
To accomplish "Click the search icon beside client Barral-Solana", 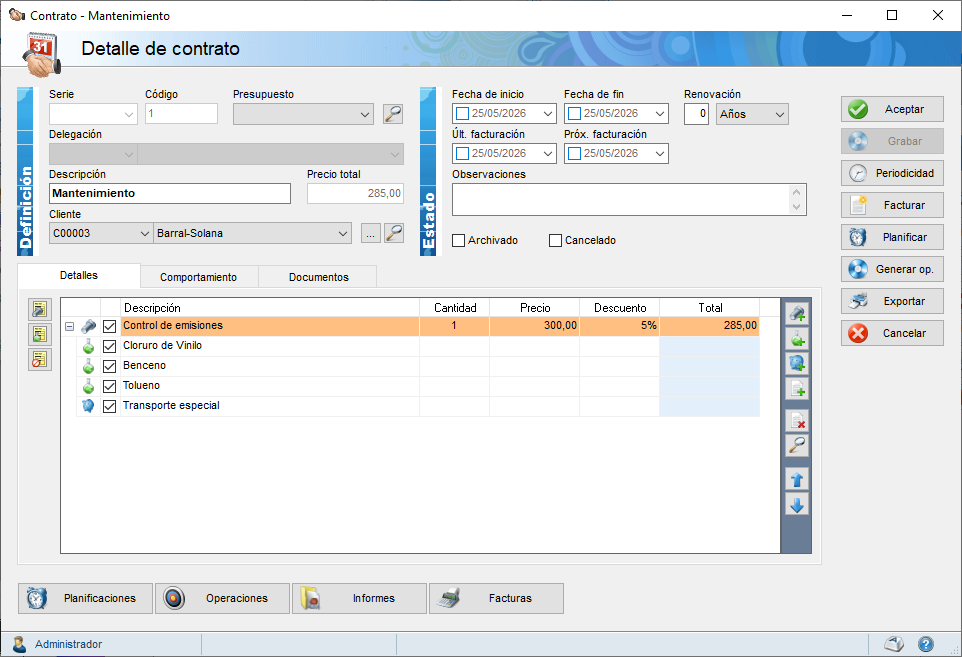I will 394,233.
